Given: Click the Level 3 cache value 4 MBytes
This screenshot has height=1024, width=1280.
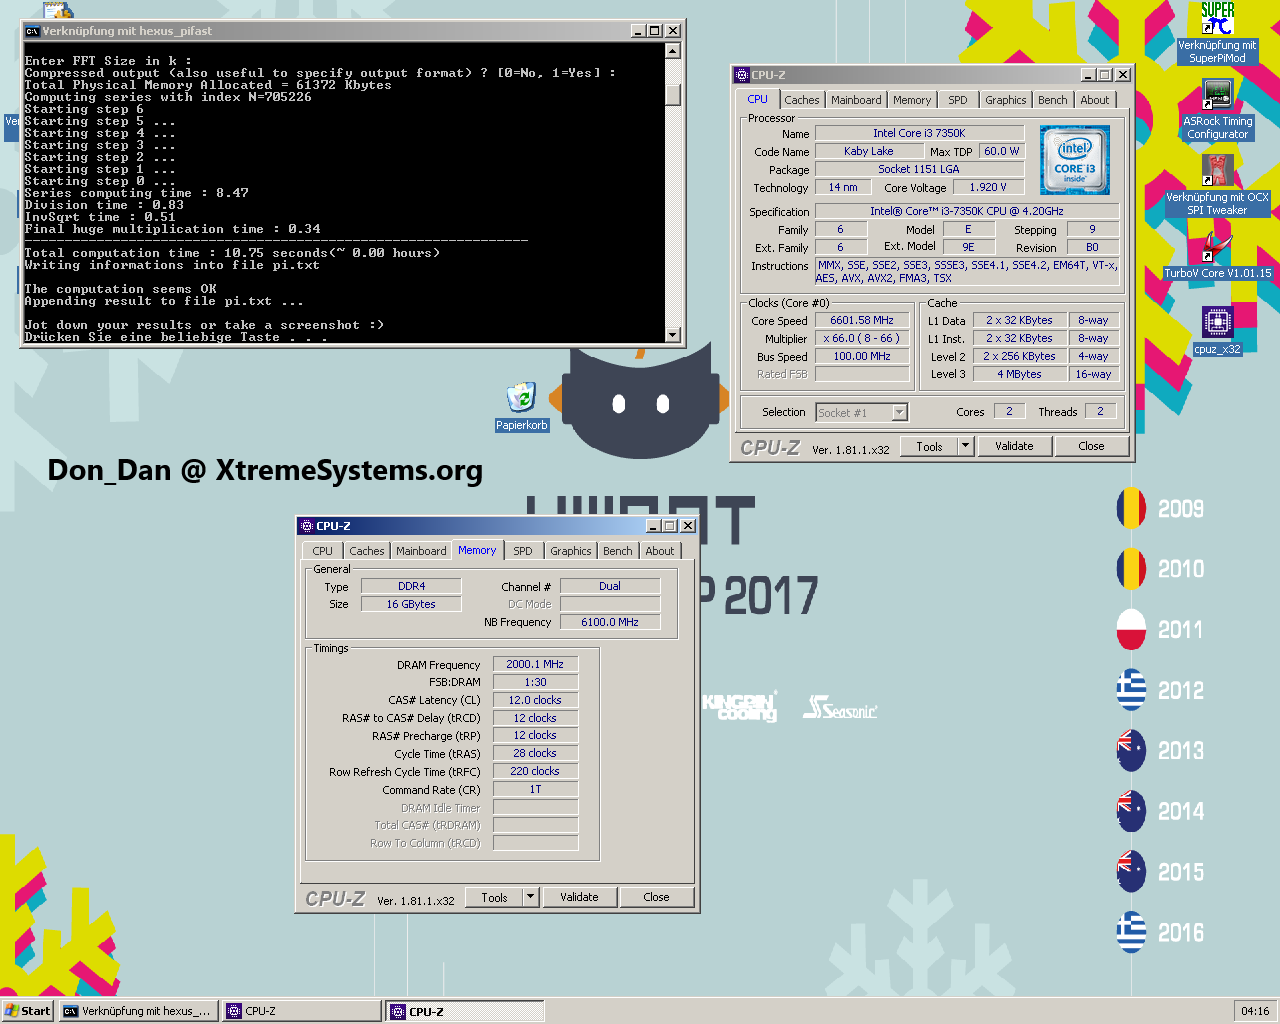Looking at the screenshot, I should [1019, 374].
